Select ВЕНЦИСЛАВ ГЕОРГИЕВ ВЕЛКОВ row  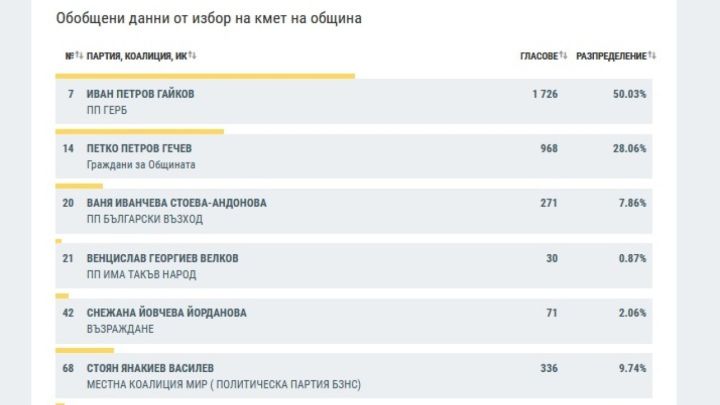(x=354, y=265)
